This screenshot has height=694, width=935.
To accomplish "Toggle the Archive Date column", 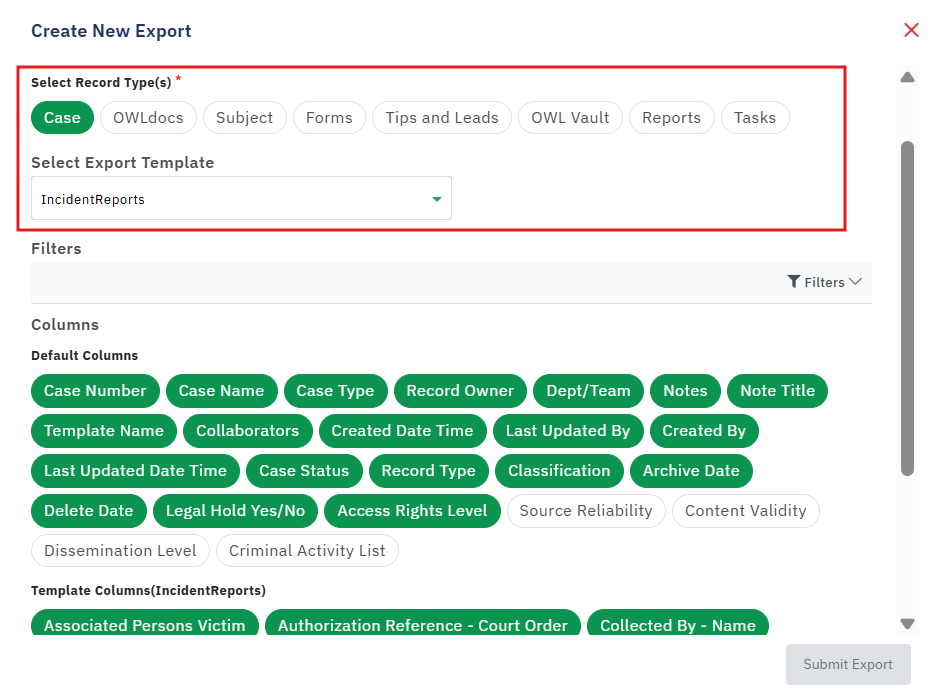I will (691, 470).
